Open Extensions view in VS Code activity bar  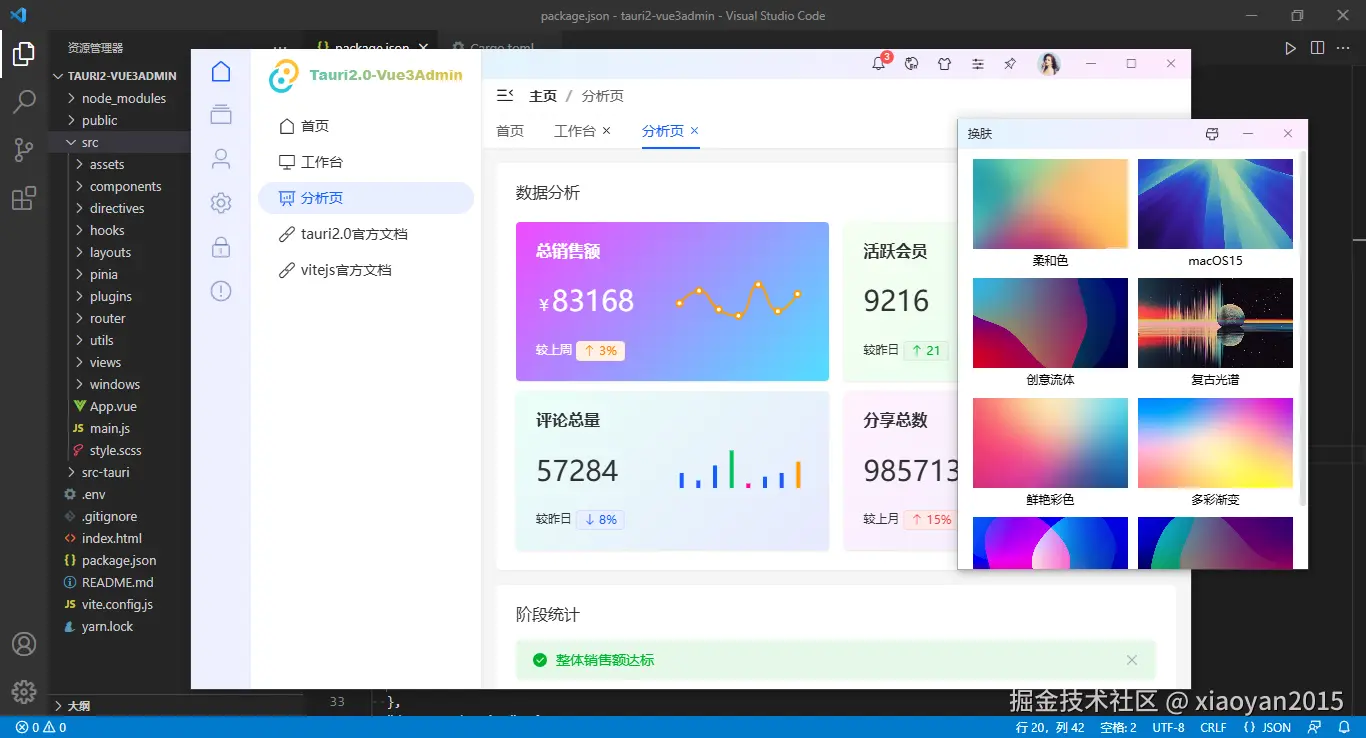tap(24, 198)
